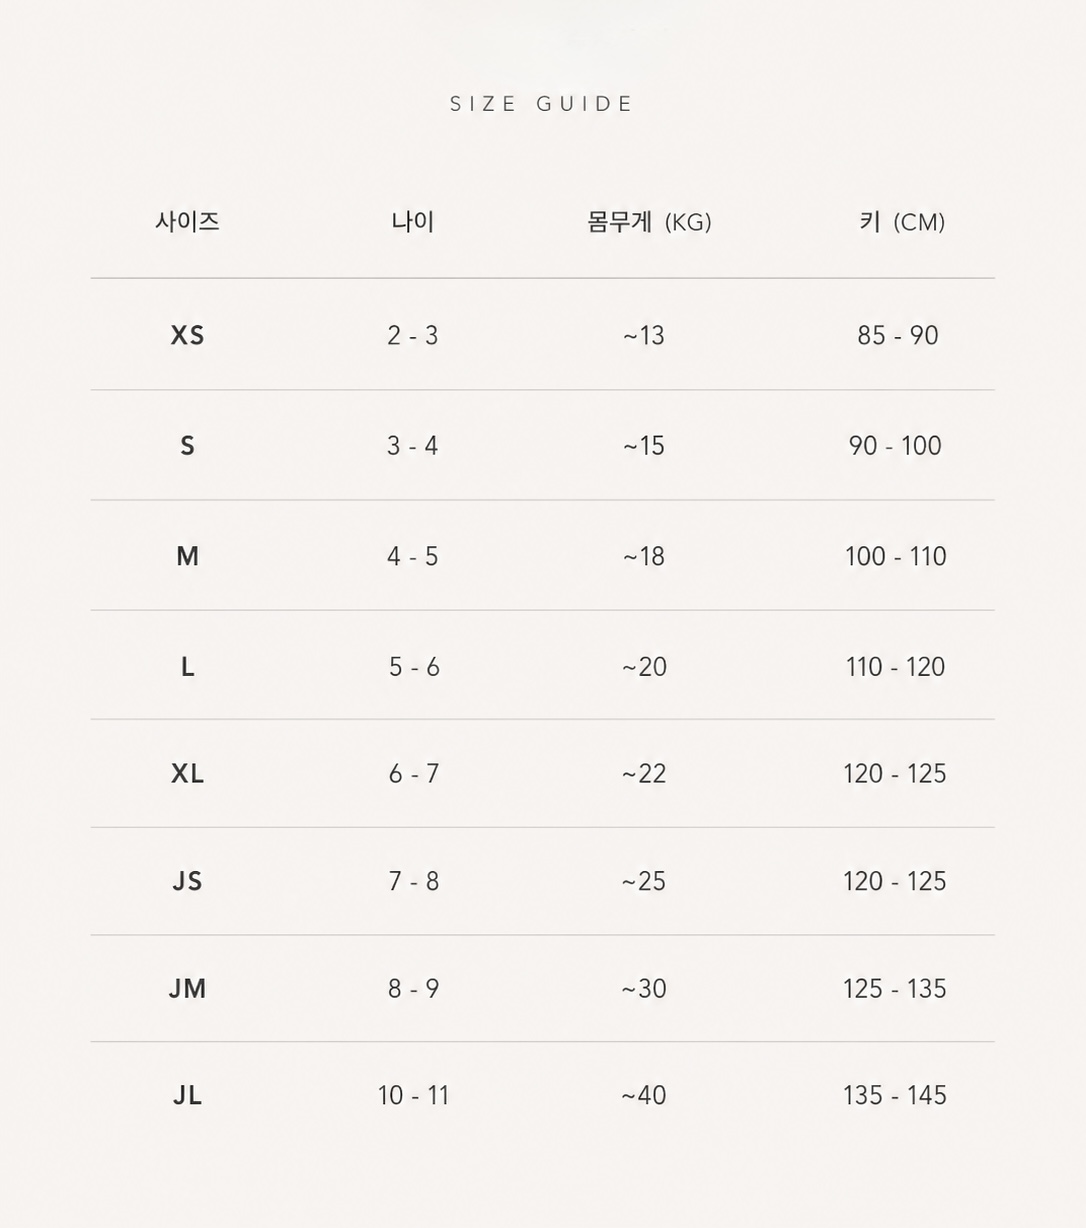This screenshot has height=1228, width=1086.
Task: Select the 사이즈 column header
Action: [x=187, y=221]
